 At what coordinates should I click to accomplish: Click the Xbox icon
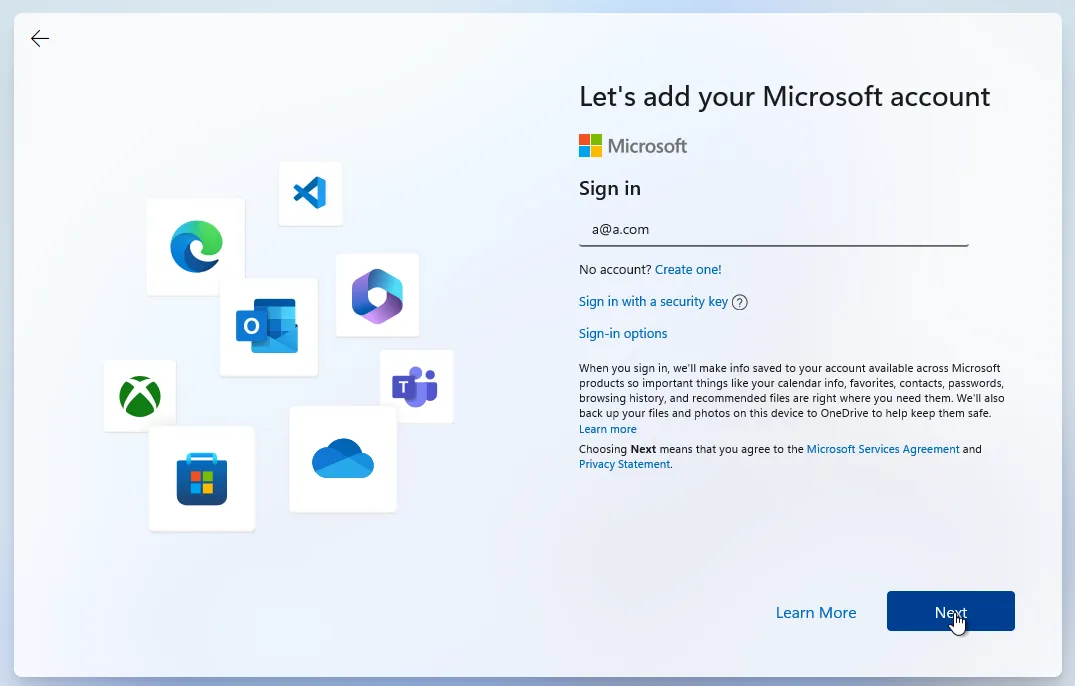tap(140, 396)
